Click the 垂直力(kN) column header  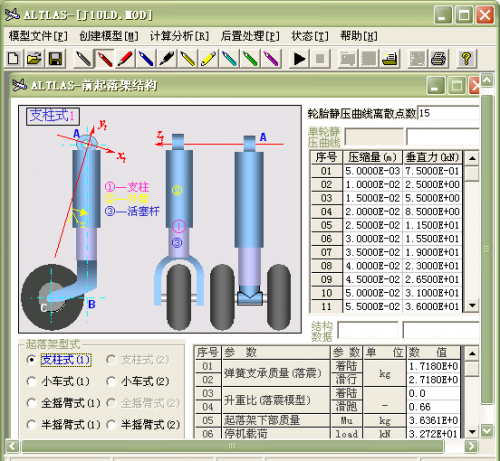[x=432, y=157]
